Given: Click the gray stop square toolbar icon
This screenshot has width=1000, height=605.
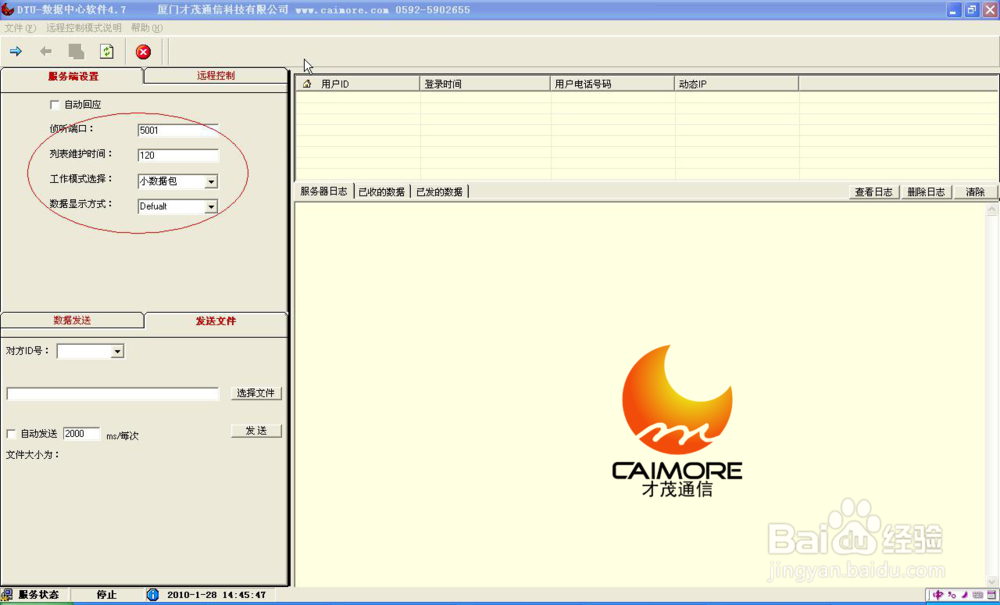Looking at the screenshot, I should click(77, 52).
